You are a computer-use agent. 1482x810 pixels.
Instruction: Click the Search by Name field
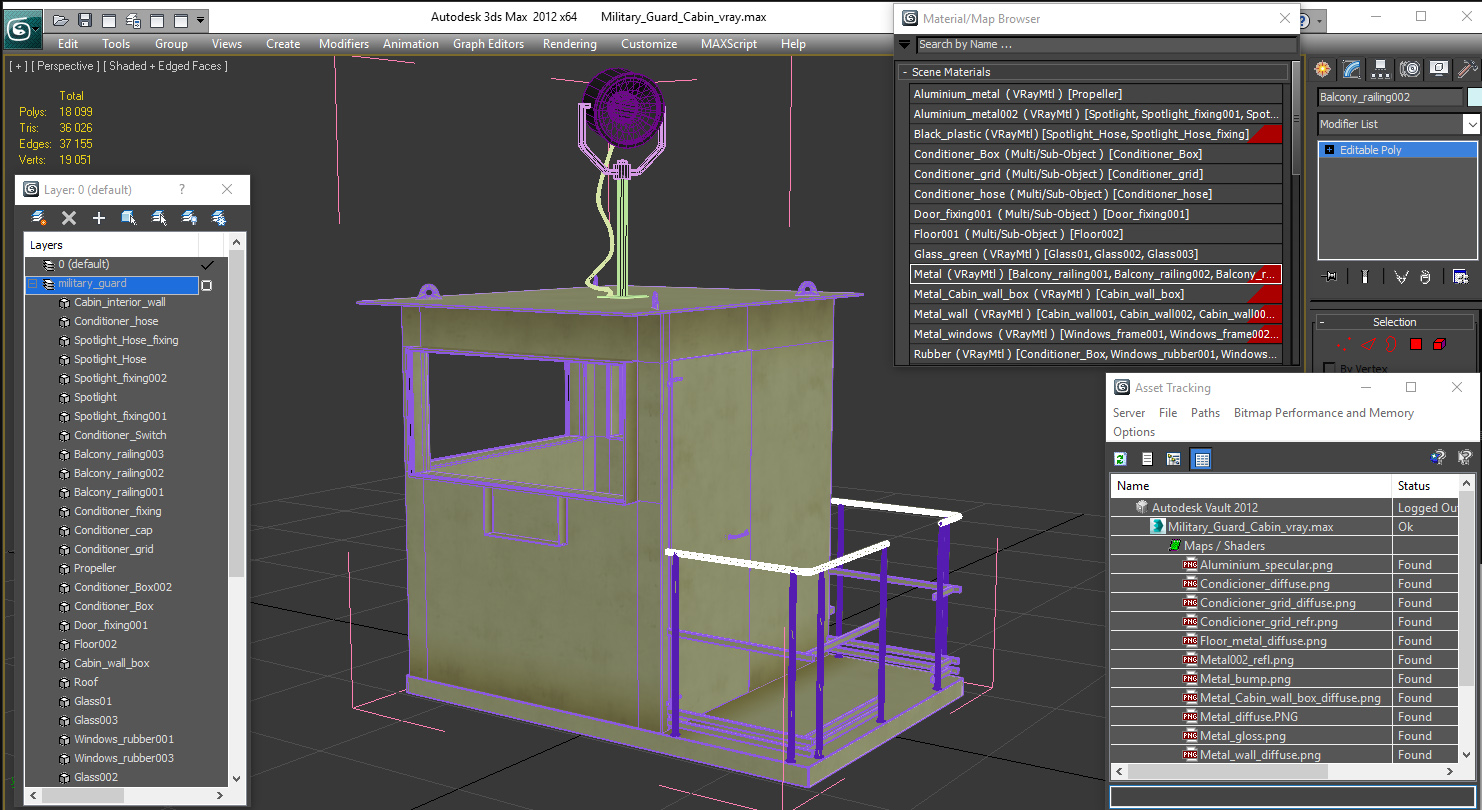[1105, 44]
